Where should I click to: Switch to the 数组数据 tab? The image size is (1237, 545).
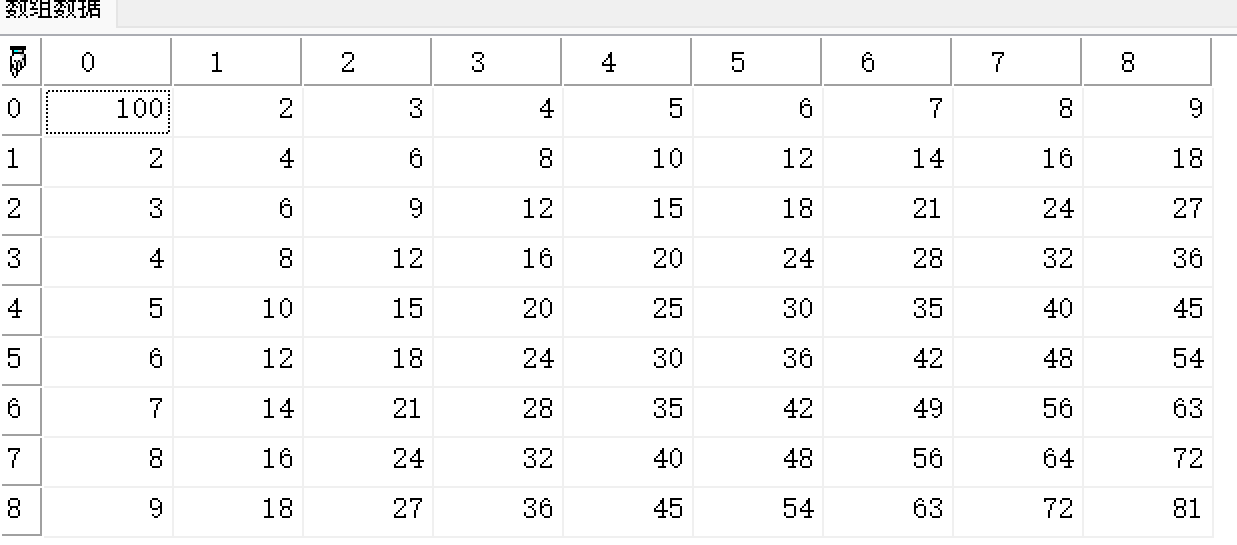point(54,11)
